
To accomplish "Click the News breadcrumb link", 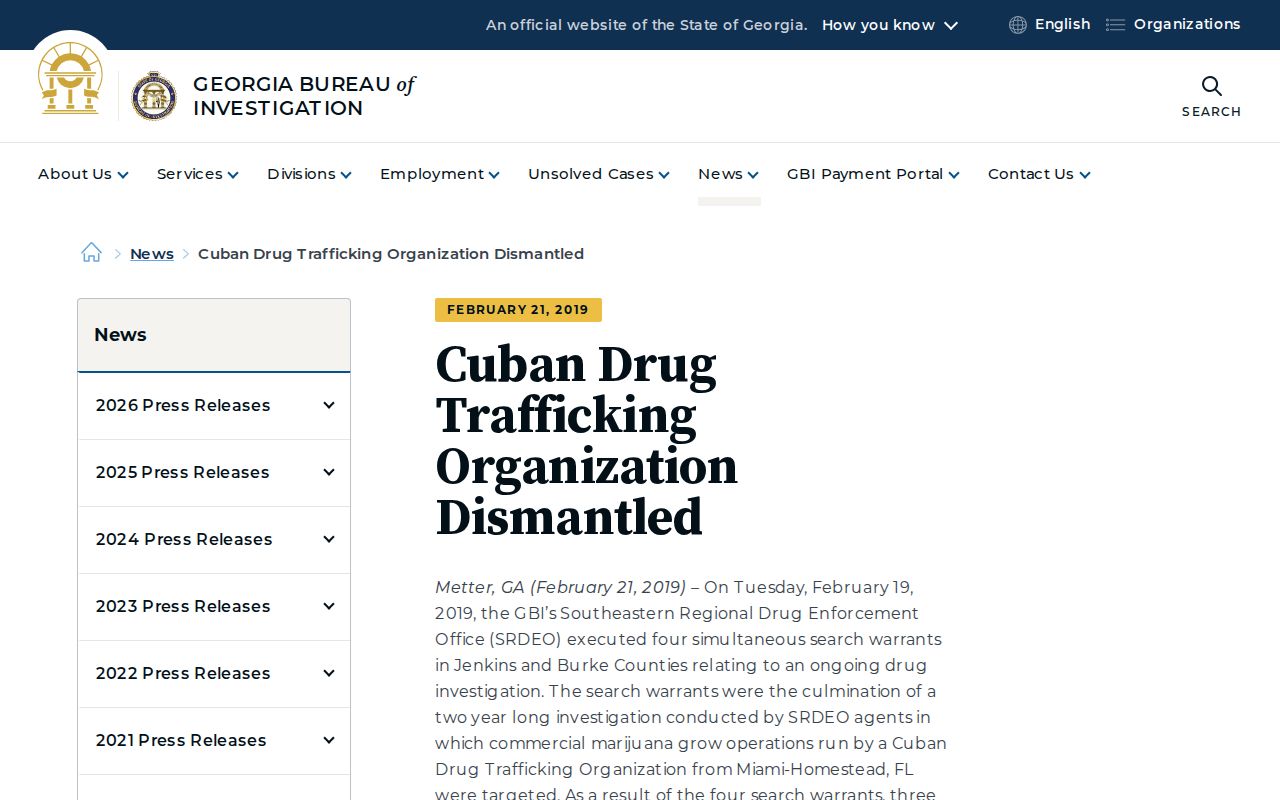I will (x=152, y=254).
